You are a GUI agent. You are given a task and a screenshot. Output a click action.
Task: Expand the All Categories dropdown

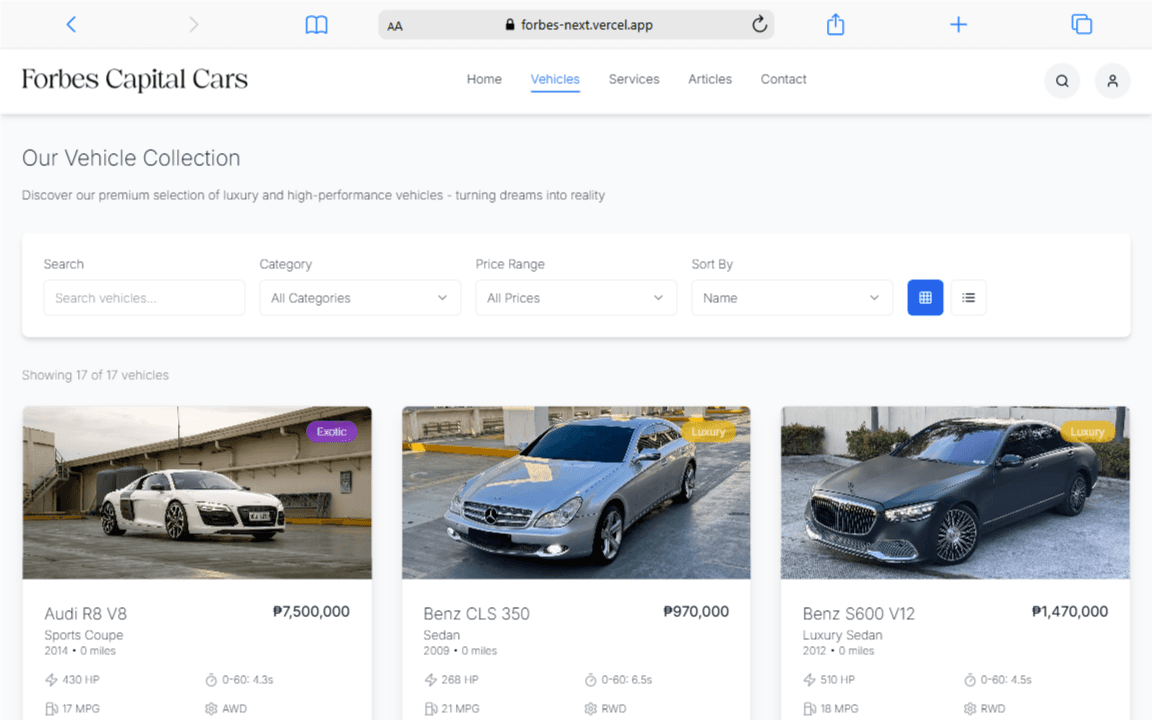point(360,298)
